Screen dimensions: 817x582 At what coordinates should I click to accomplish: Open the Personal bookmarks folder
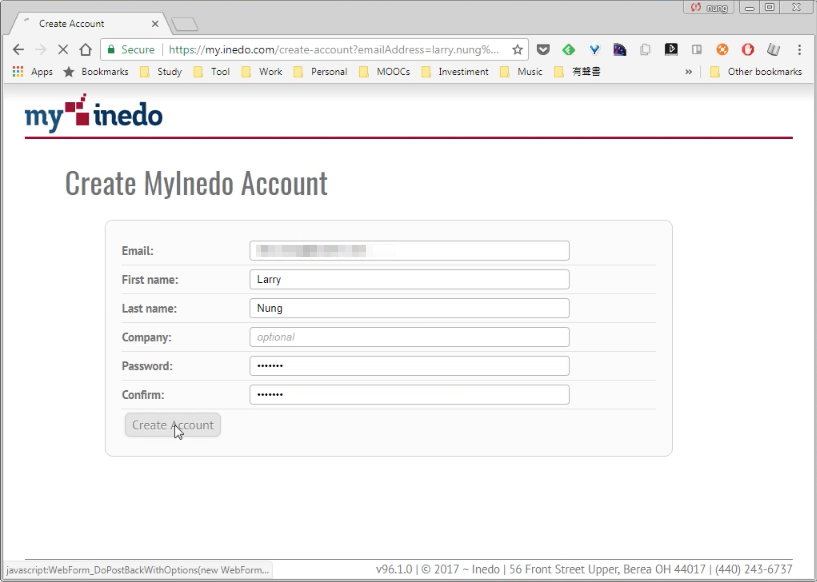coord(320,71)
